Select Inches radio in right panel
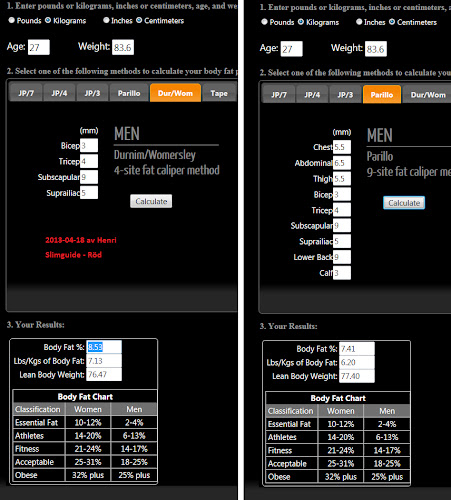Viewport: 451px width, 500px height. pyautogui.click(x=359, y=22)
